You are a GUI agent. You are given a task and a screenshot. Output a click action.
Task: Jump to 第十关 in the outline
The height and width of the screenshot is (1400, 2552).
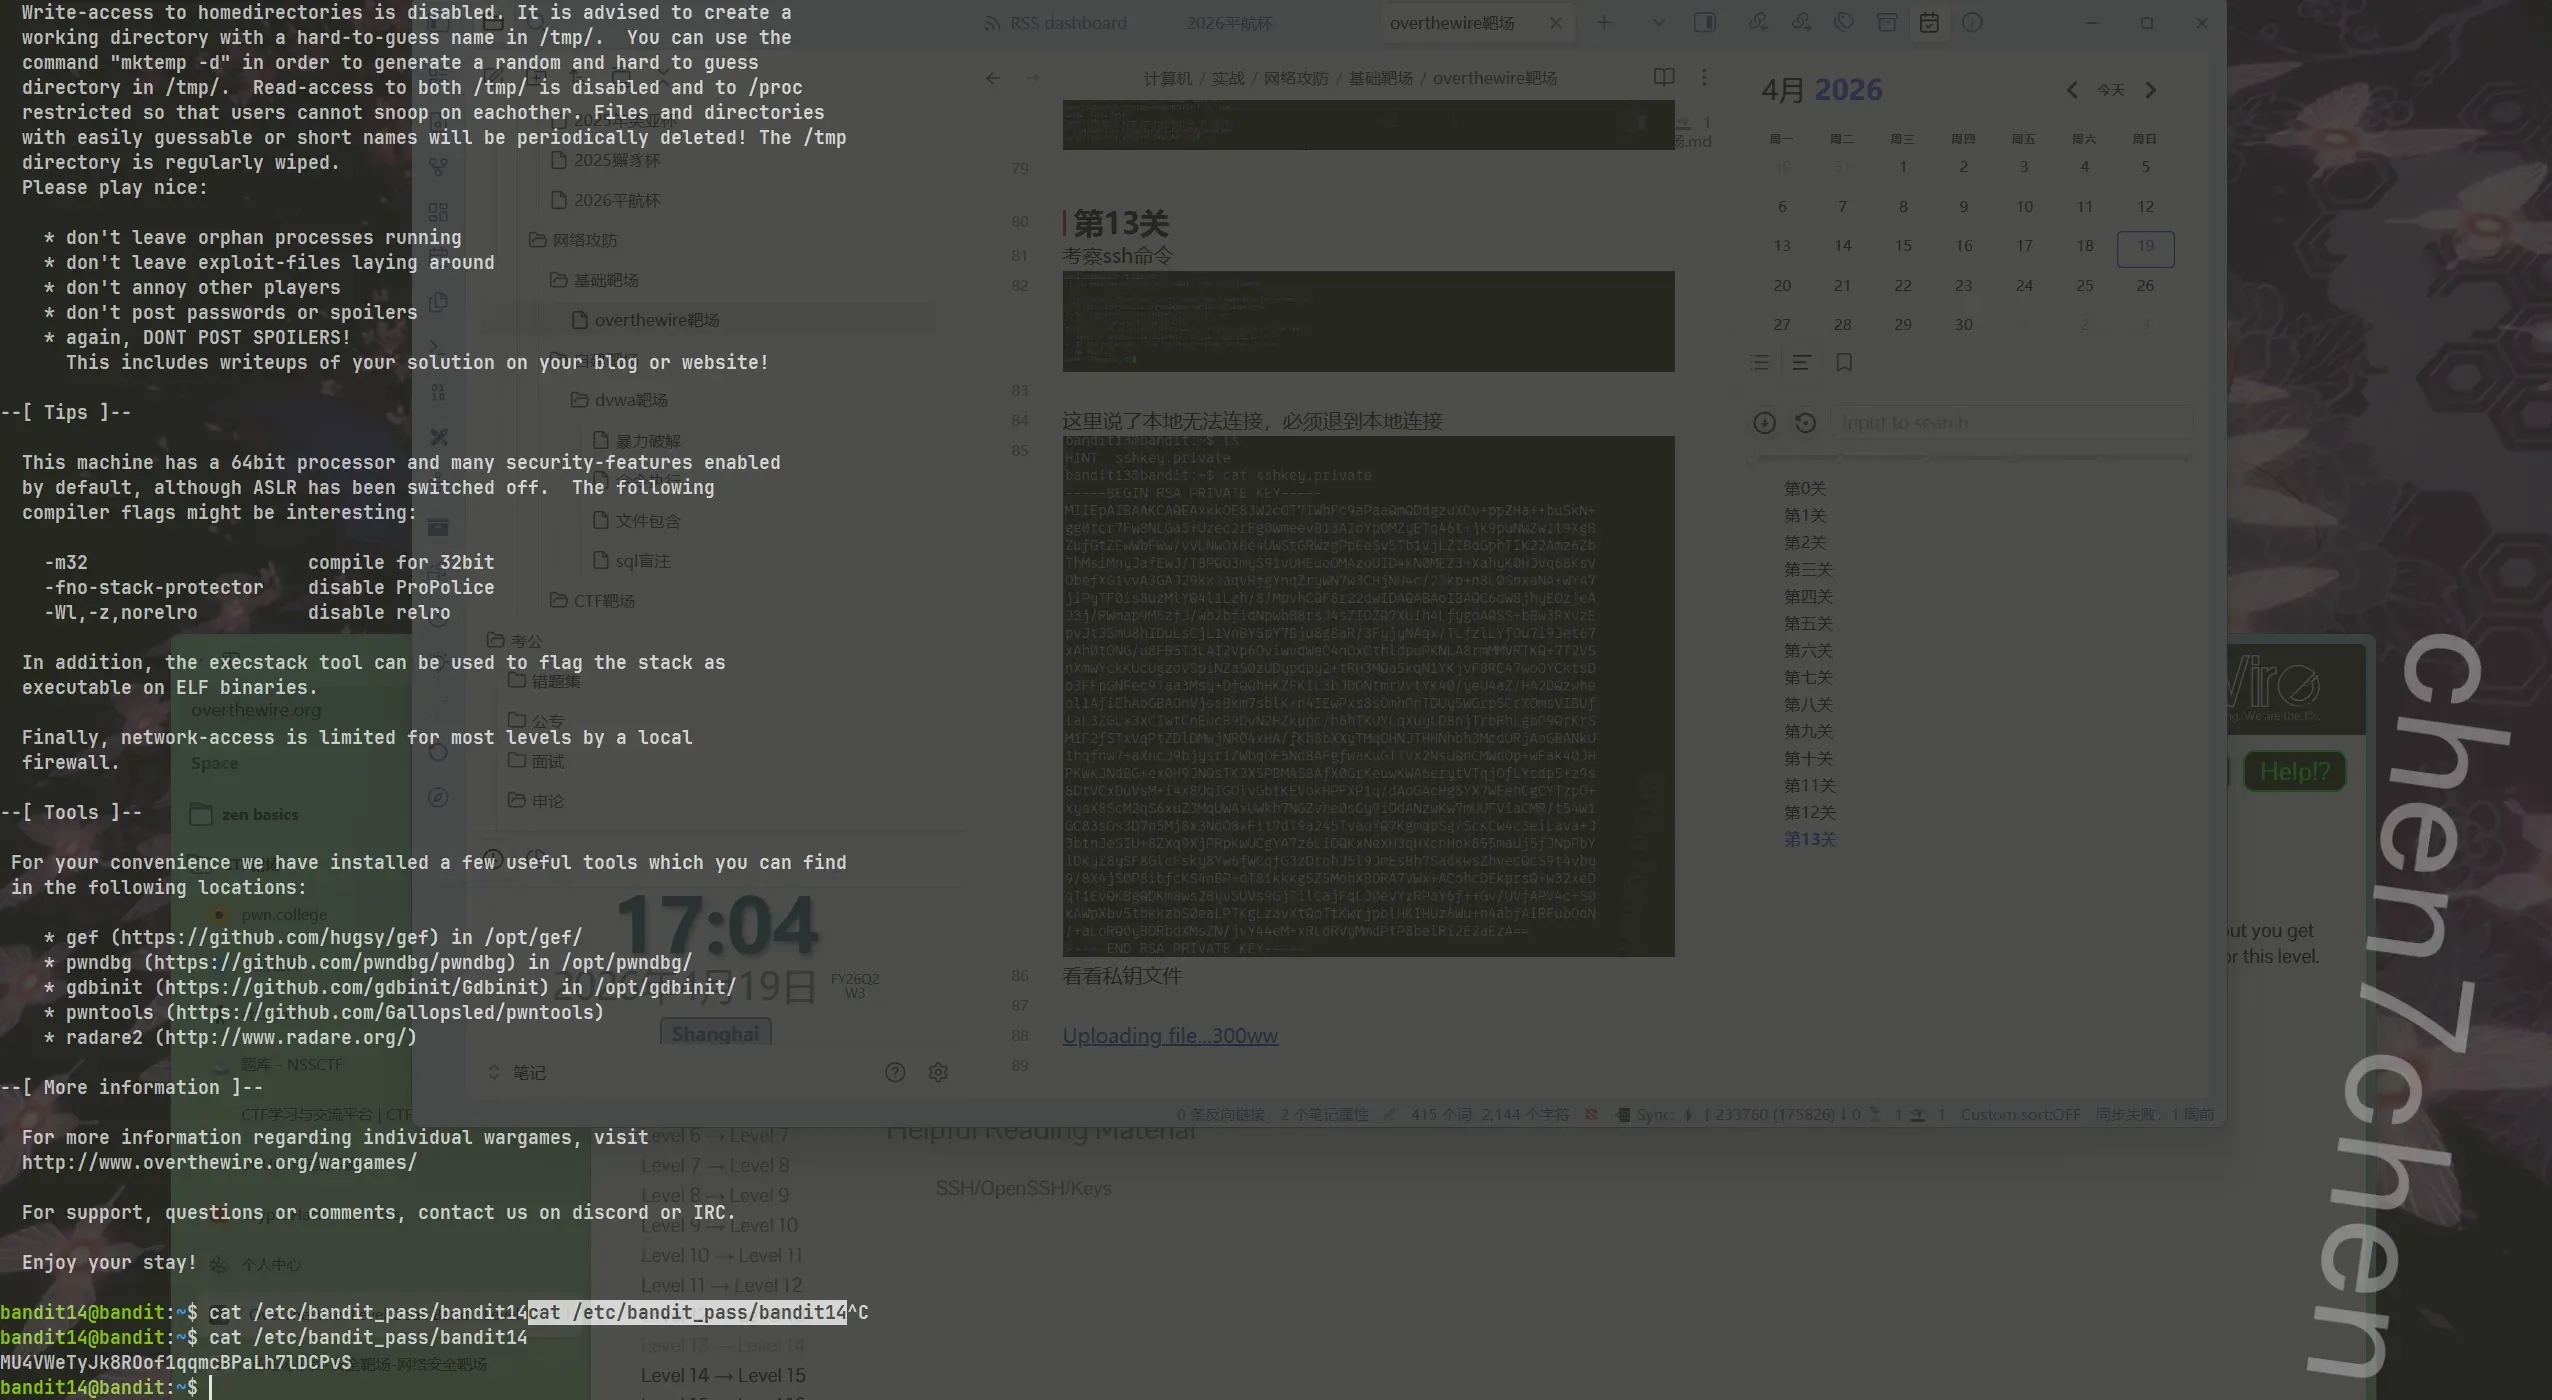[x=1808, y=759]
